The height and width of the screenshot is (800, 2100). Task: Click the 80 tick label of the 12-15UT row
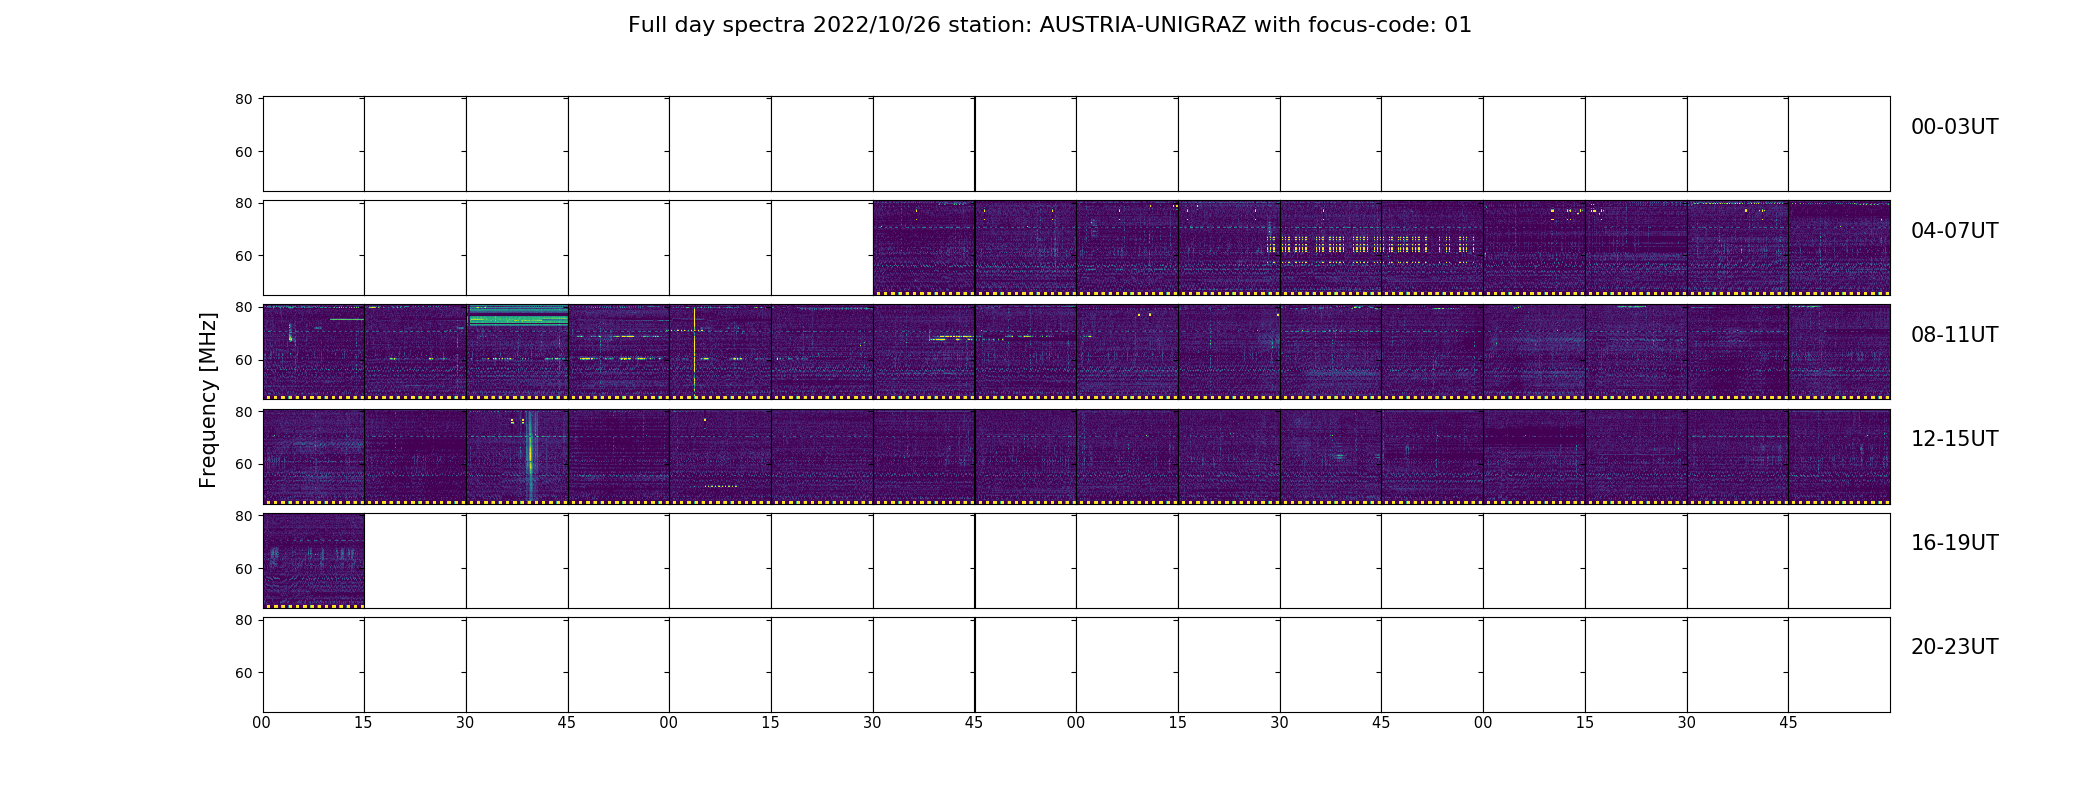(x=243, y=411)
